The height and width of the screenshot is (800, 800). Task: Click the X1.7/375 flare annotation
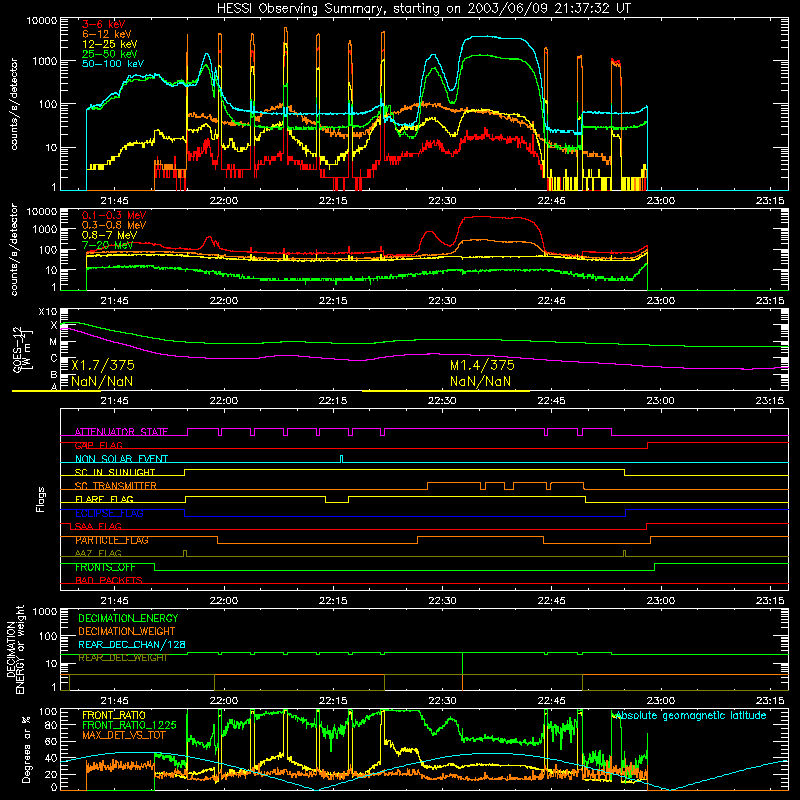(x=103, y=365)
